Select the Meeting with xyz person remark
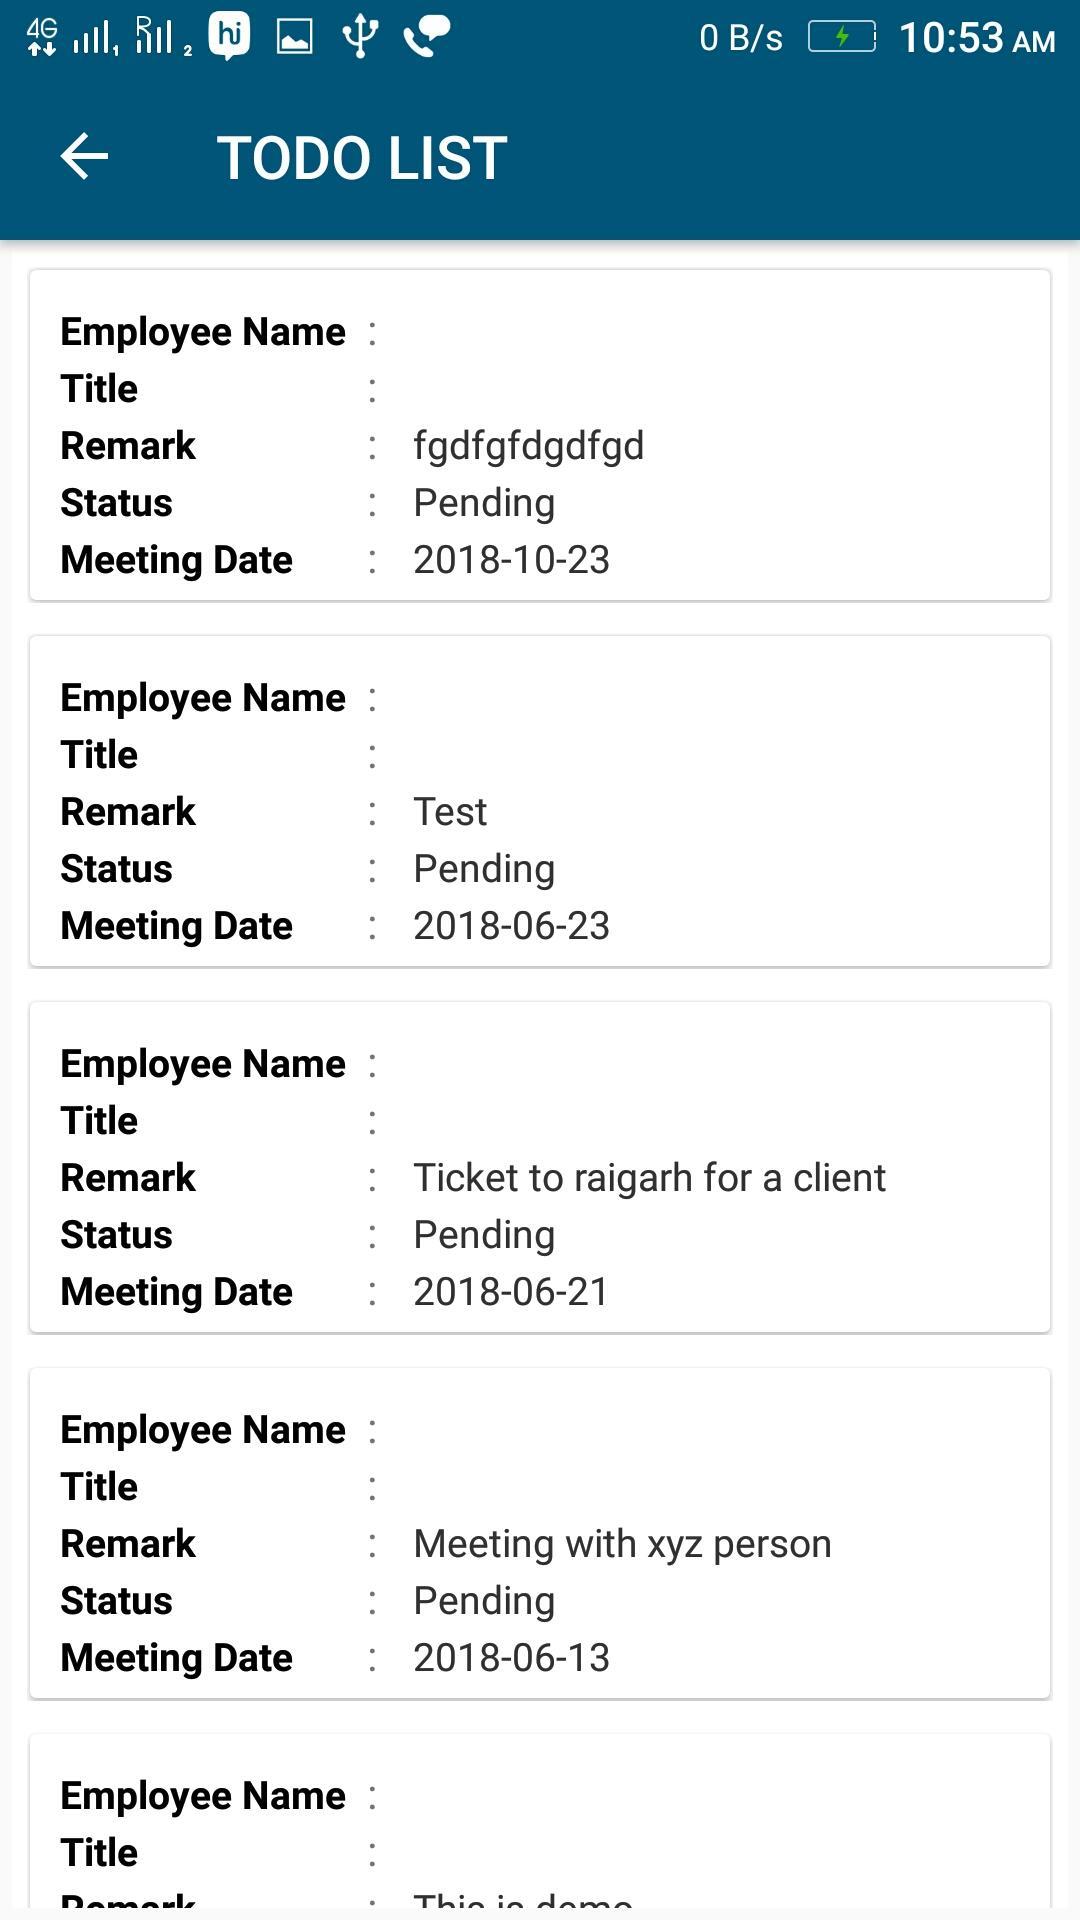 coord(622,1544)
